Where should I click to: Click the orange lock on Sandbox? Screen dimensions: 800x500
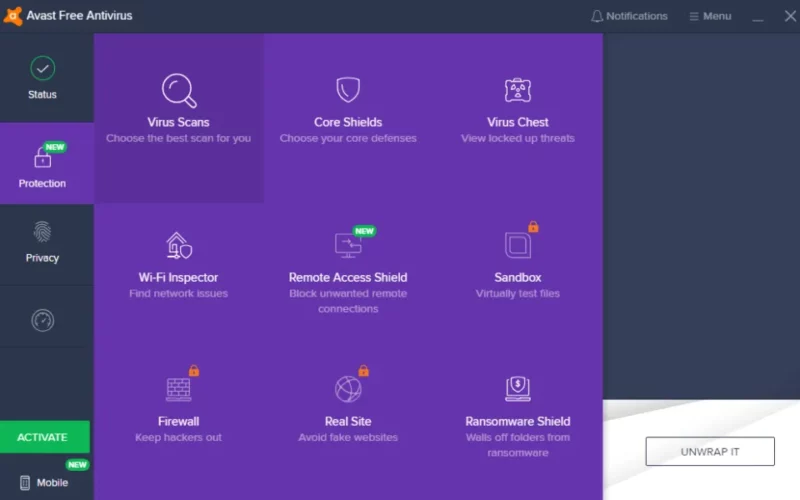[533, 227]
